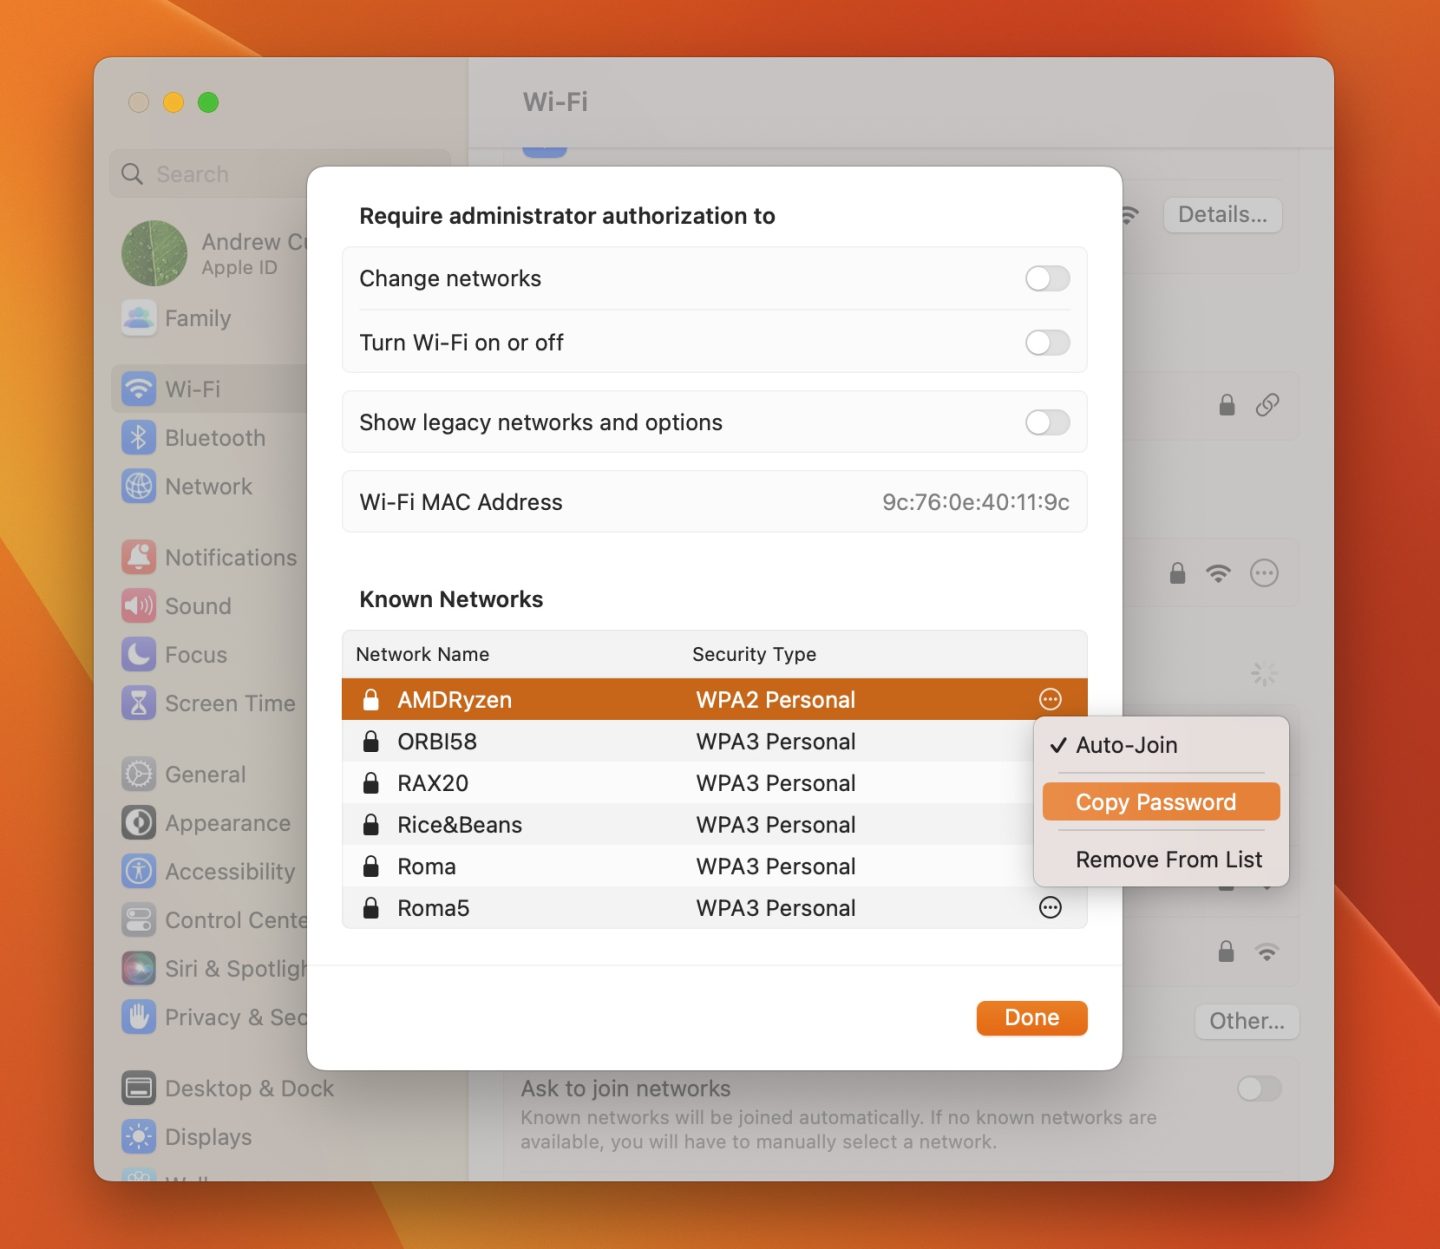
Task: Open the more options button for Roma5
Action: click(1050, 908)
